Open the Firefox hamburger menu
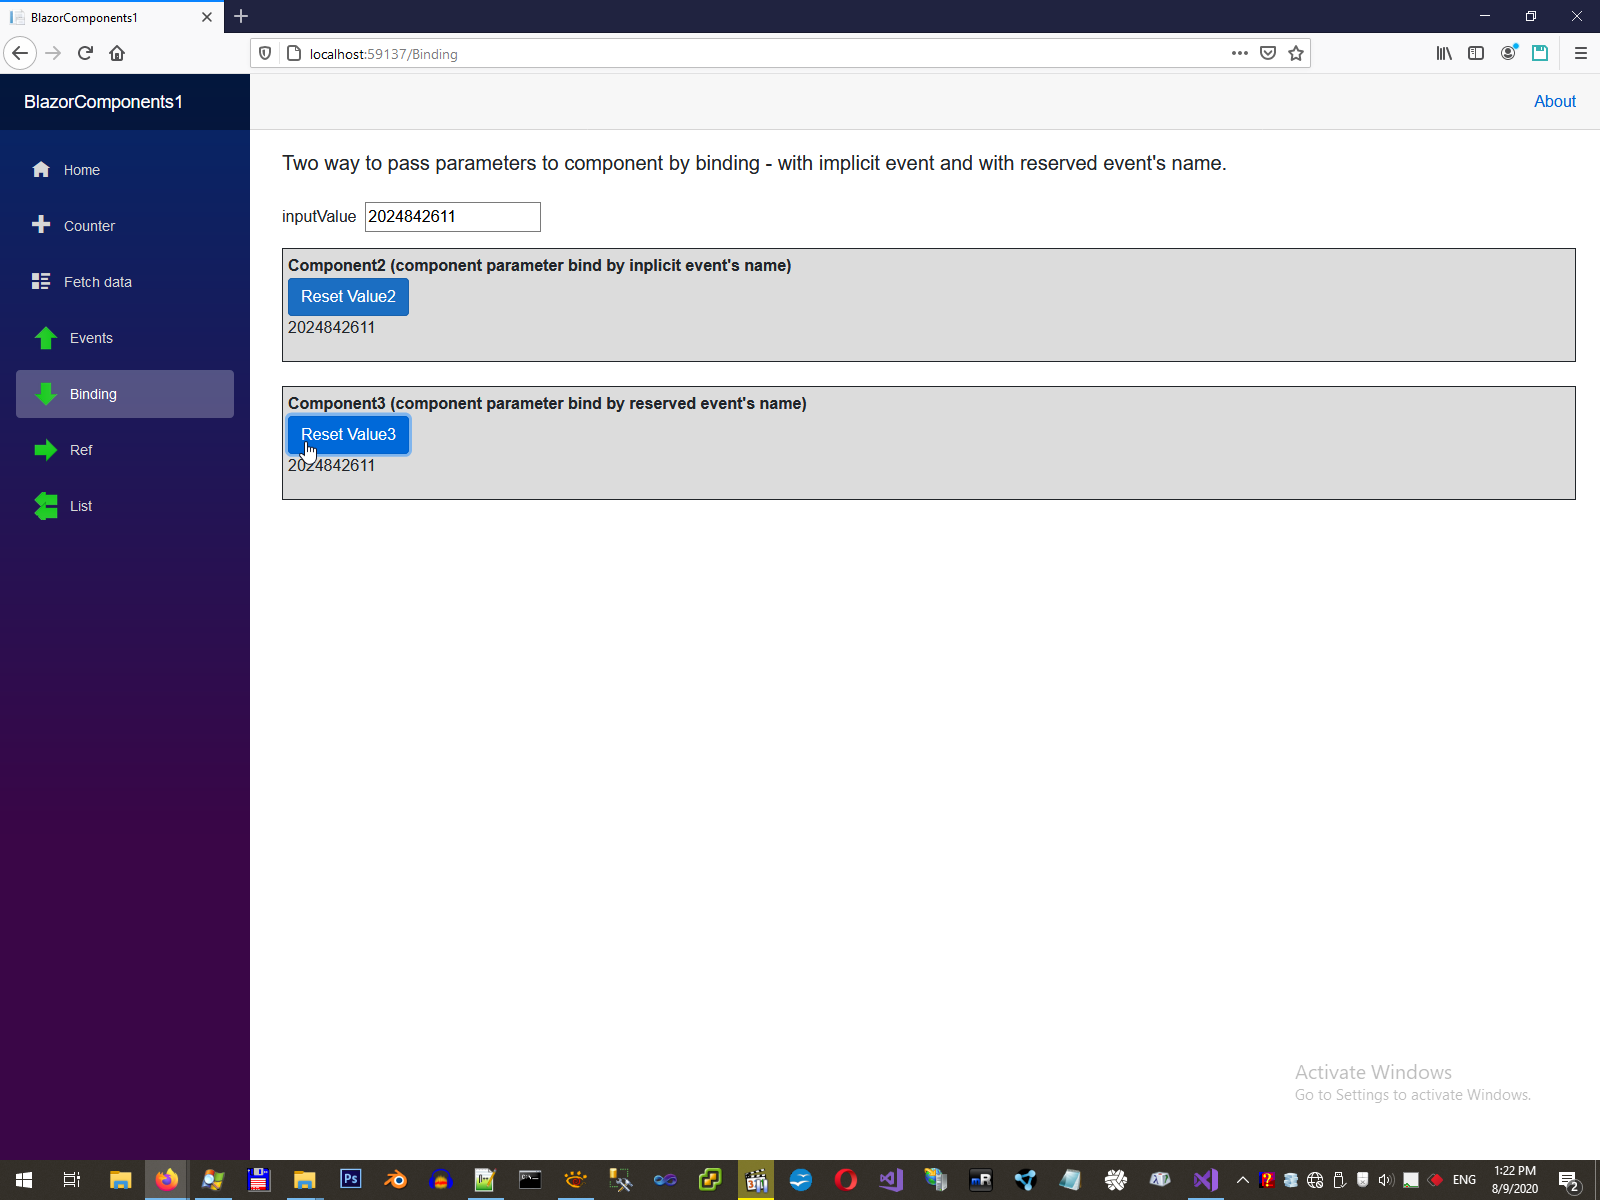The width and height of the screenshot is (1600, 1200). [x=1581, y=53]
